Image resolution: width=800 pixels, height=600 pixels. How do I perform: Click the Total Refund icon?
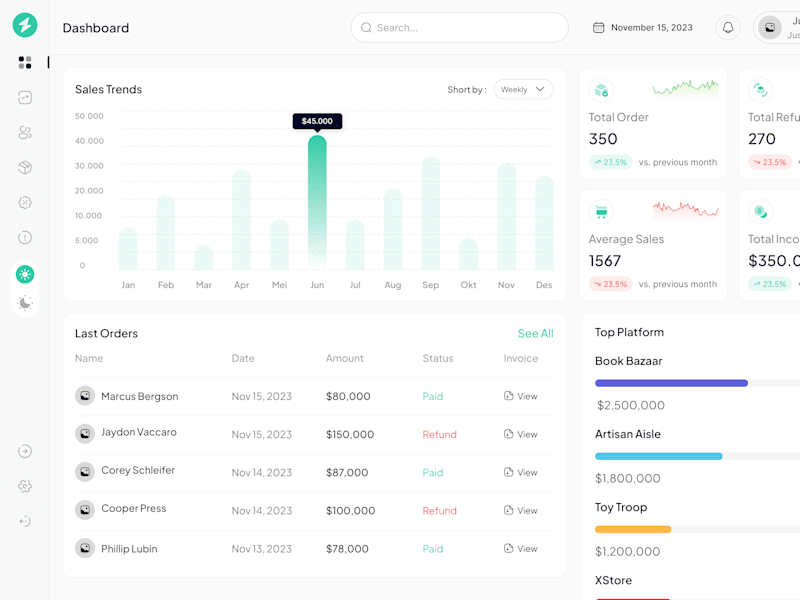click(761, 90)
